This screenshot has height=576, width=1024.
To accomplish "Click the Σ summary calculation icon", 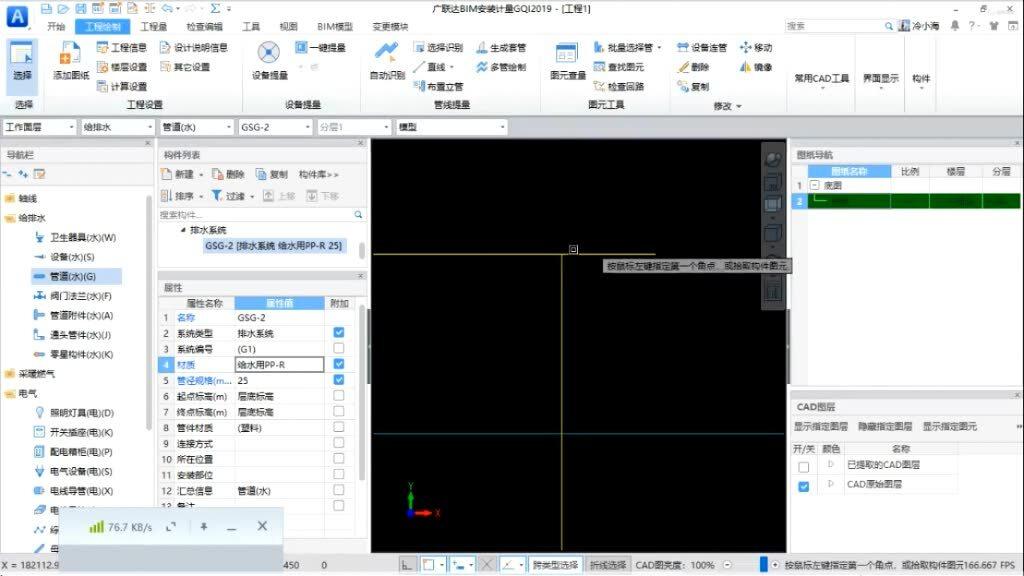I will (215, 9).
